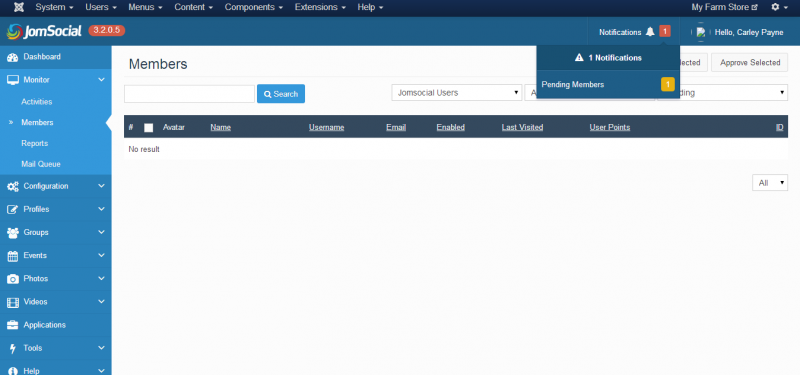Open the Users menu

[101, 7]
